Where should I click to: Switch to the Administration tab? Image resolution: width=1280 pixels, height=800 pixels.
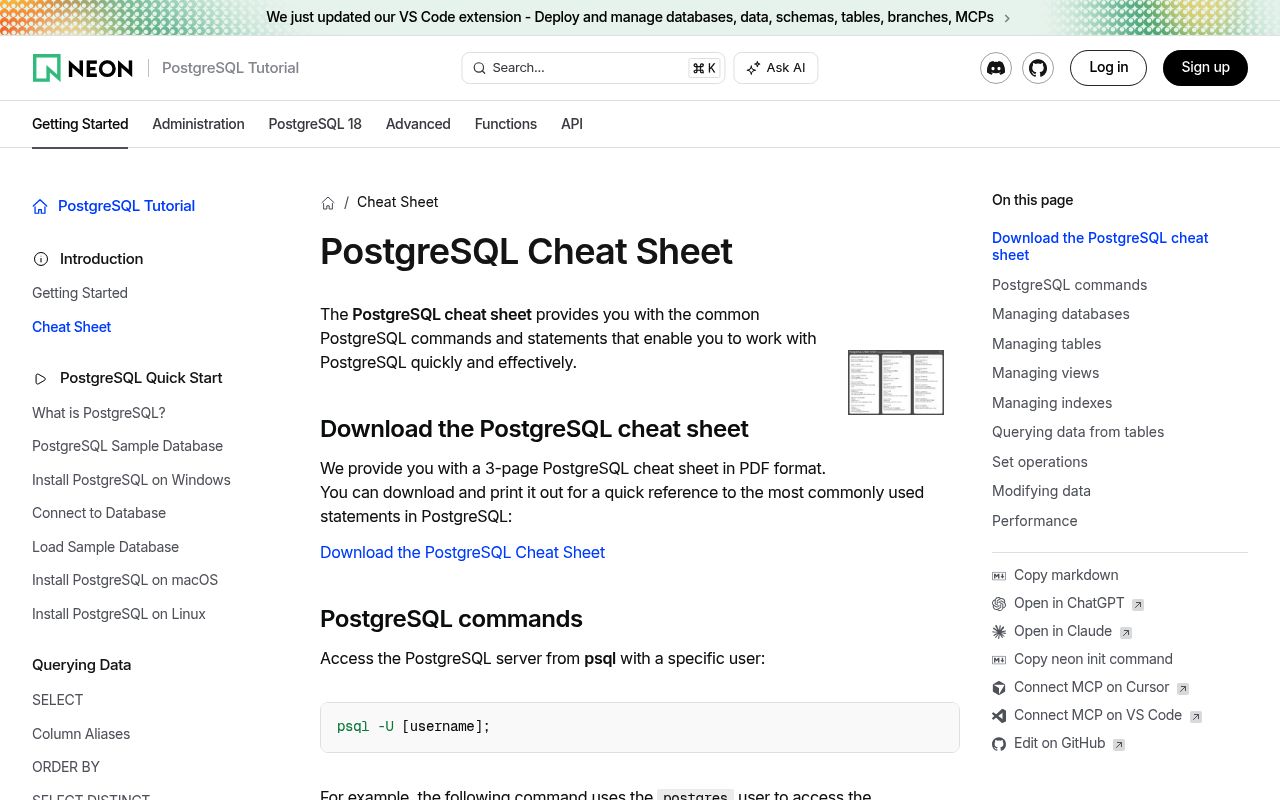tap(198, 124)
